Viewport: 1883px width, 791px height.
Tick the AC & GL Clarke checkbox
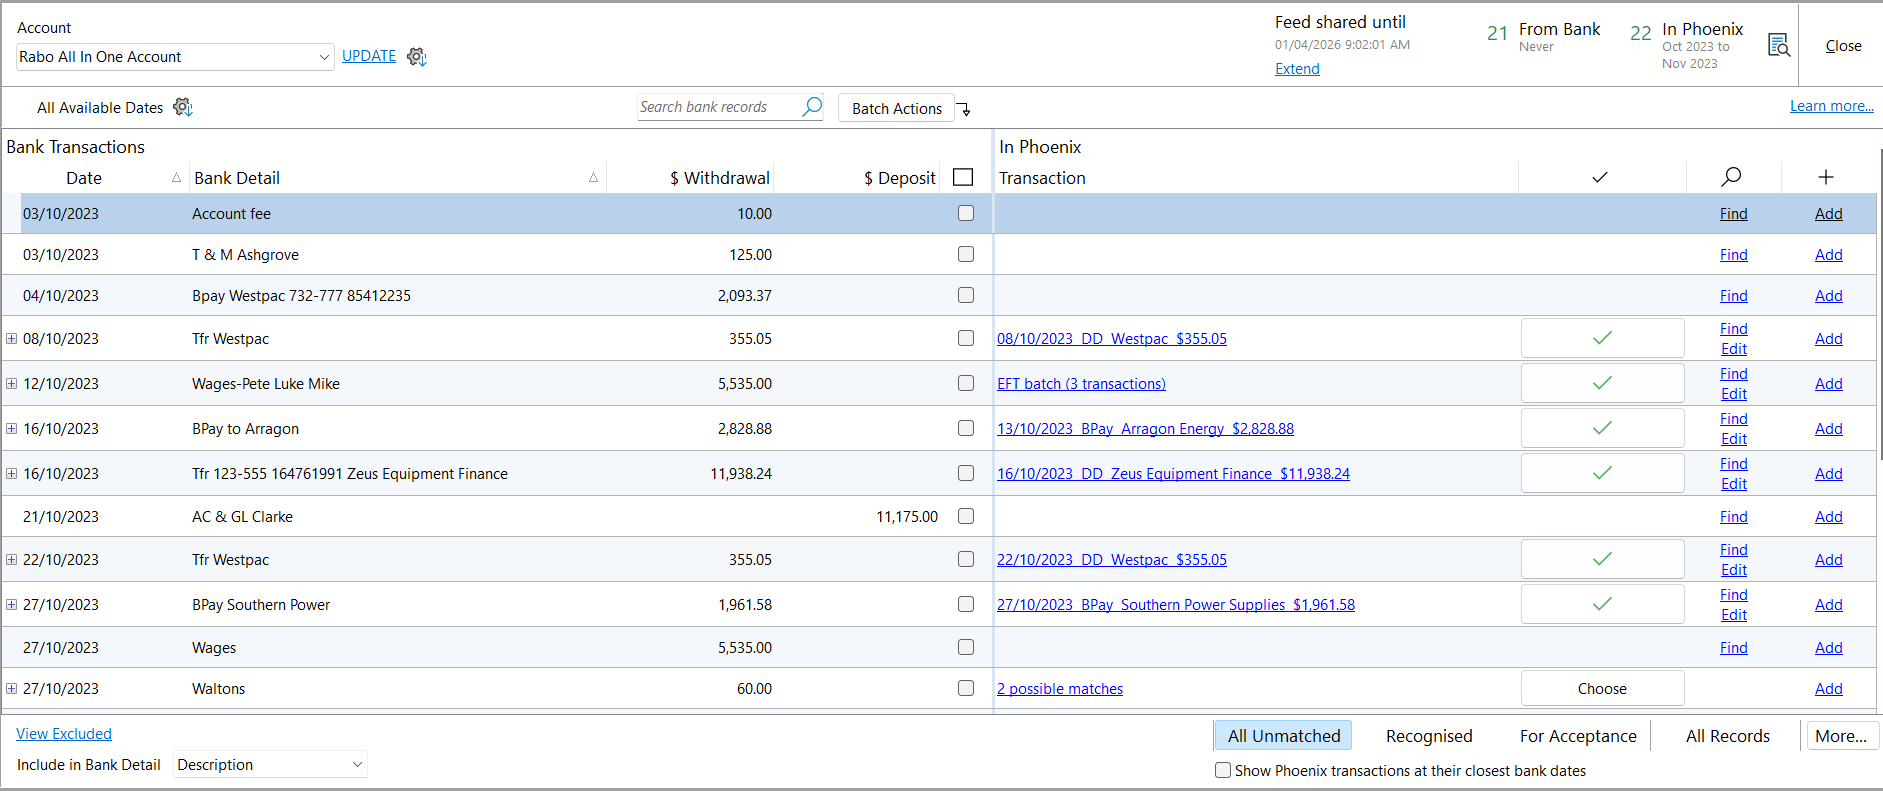966,516
